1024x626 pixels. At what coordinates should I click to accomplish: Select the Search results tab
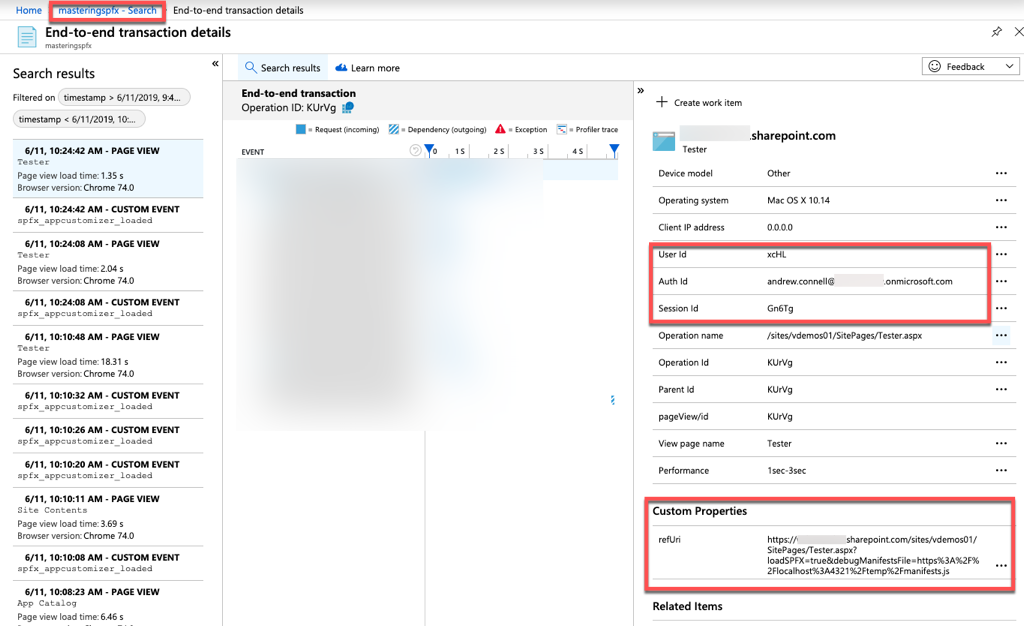tap(281, 67)
